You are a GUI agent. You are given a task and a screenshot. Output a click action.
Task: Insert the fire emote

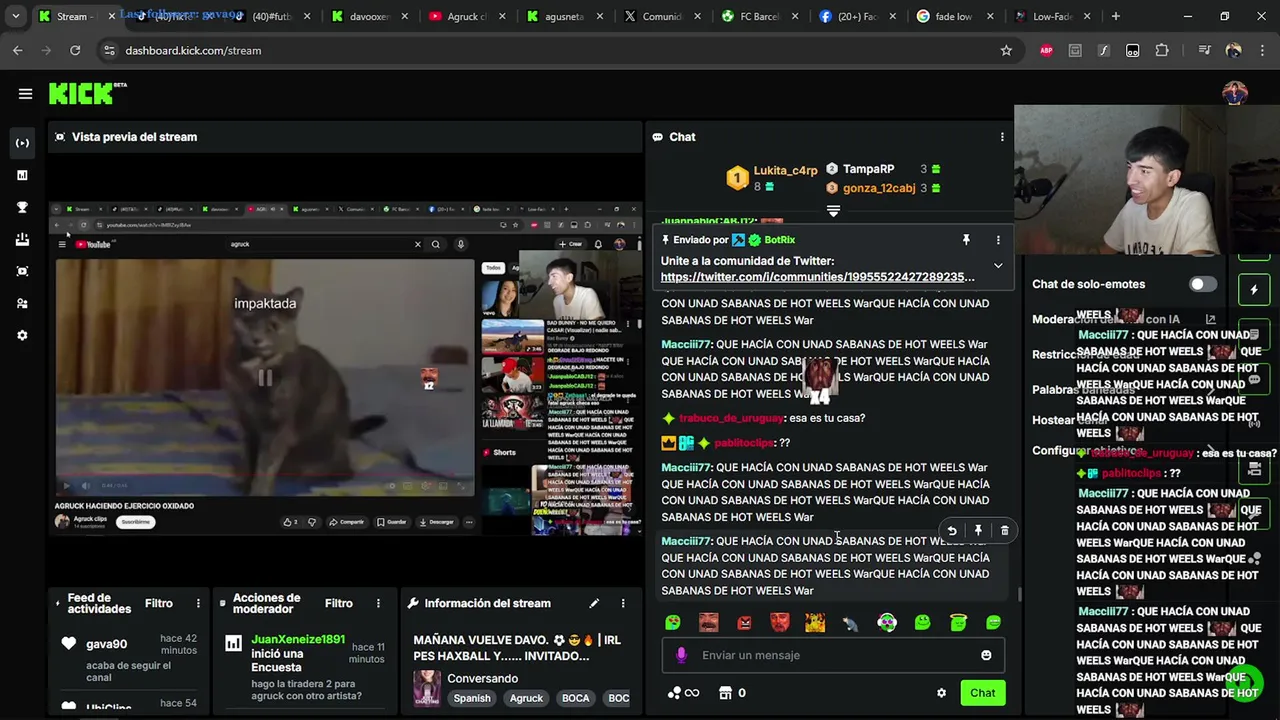815,623
